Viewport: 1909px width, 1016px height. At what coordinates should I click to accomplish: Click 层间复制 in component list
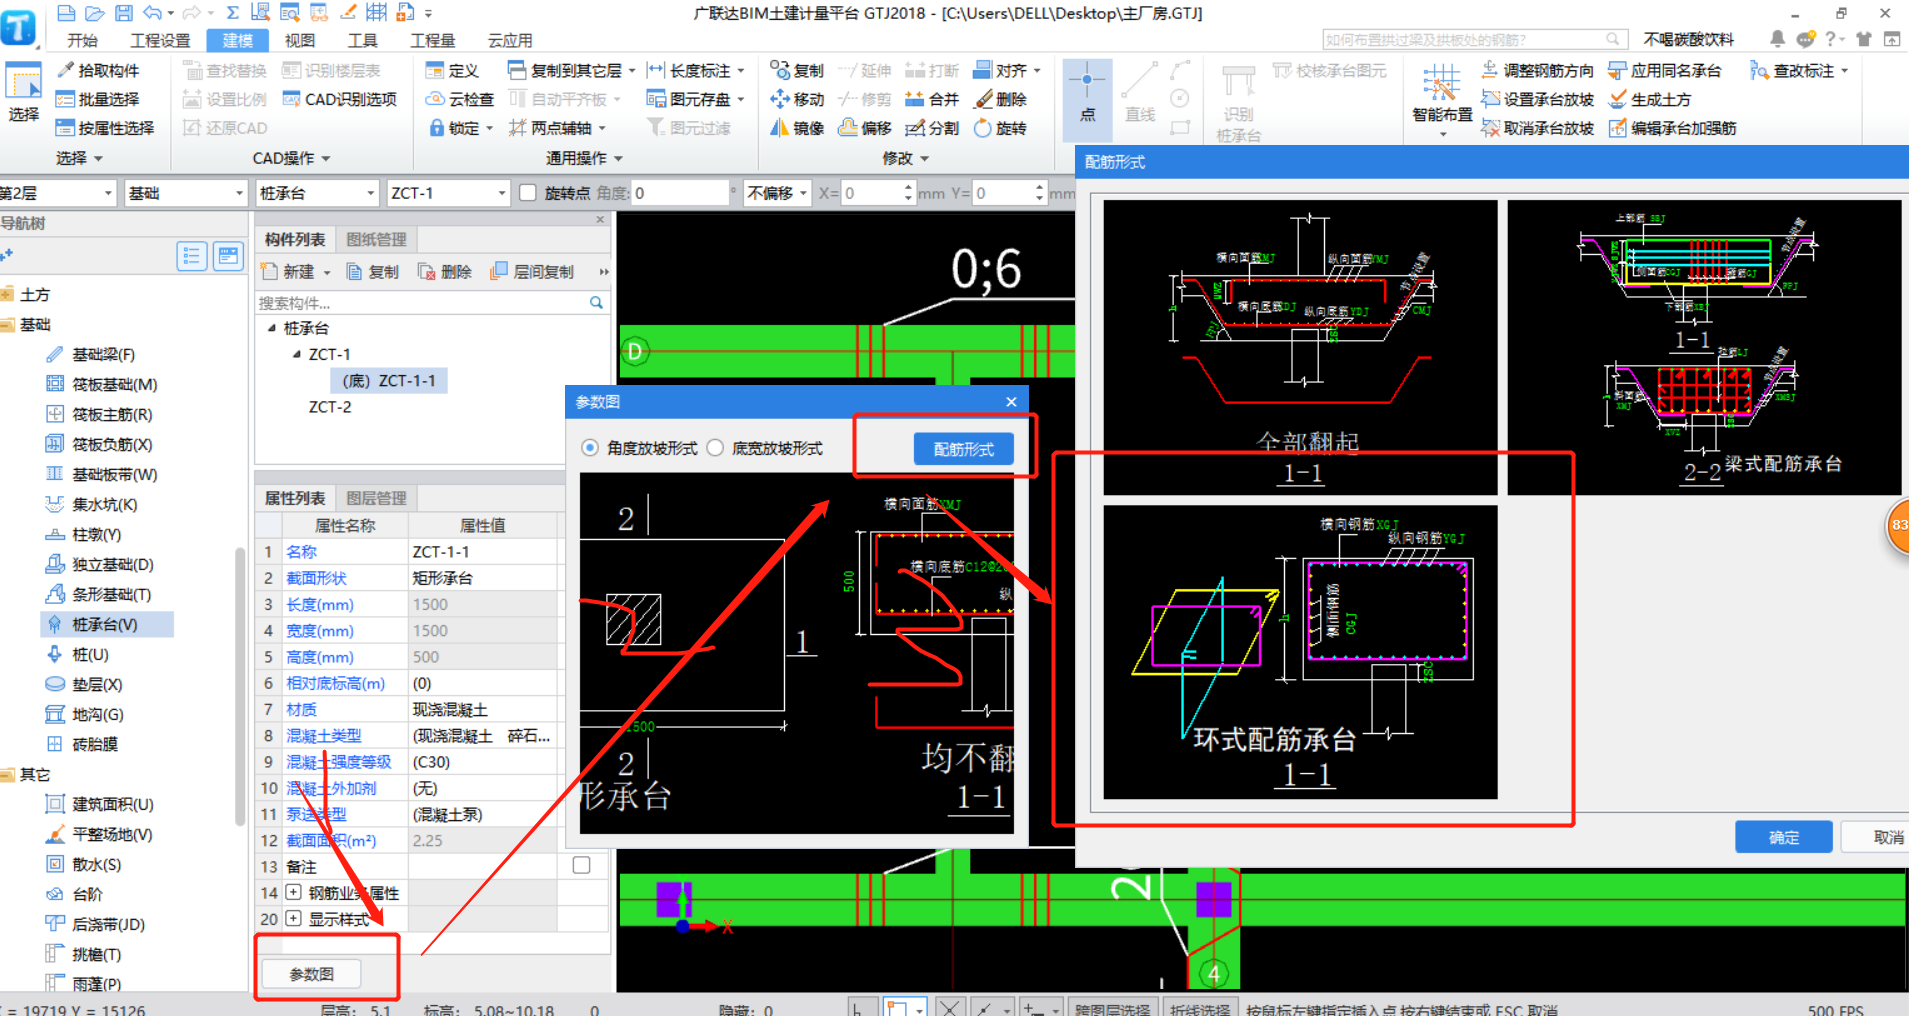point(532,272)
